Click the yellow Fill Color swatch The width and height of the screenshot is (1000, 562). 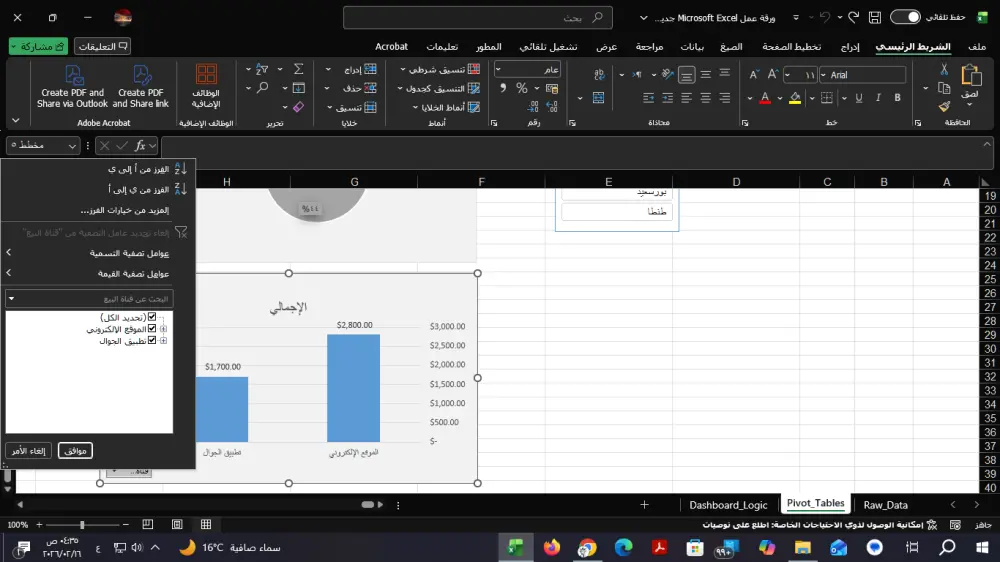tap(795, 98)
